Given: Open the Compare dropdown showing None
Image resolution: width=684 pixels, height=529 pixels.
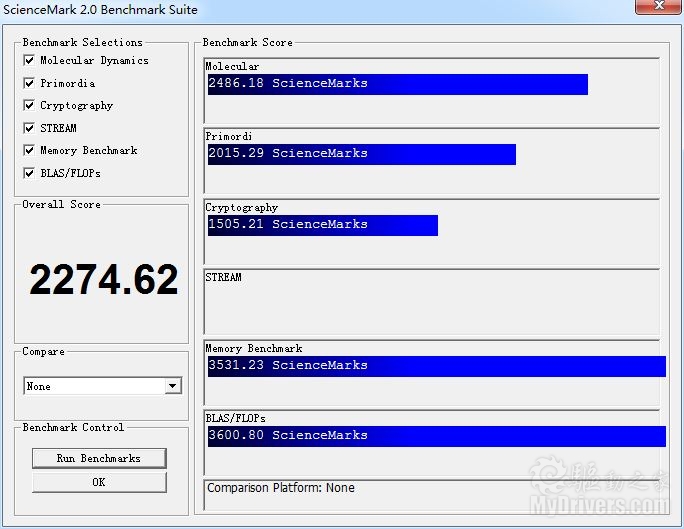Looking at the screenshot, I should click(103, 386).
